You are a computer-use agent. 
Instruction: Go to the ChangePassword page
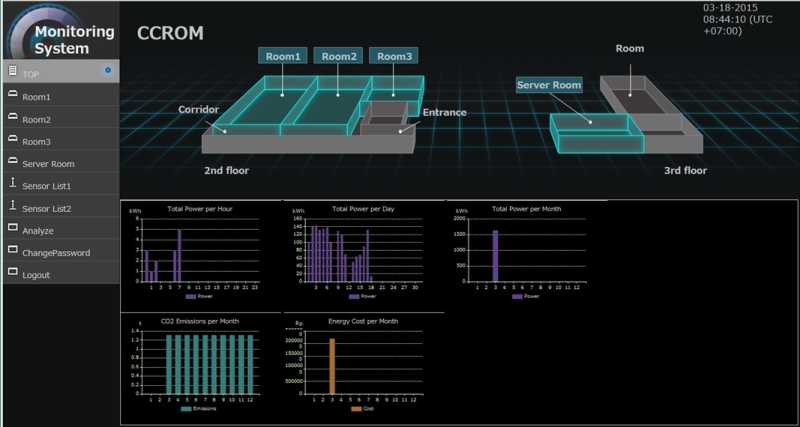point(55,253)
